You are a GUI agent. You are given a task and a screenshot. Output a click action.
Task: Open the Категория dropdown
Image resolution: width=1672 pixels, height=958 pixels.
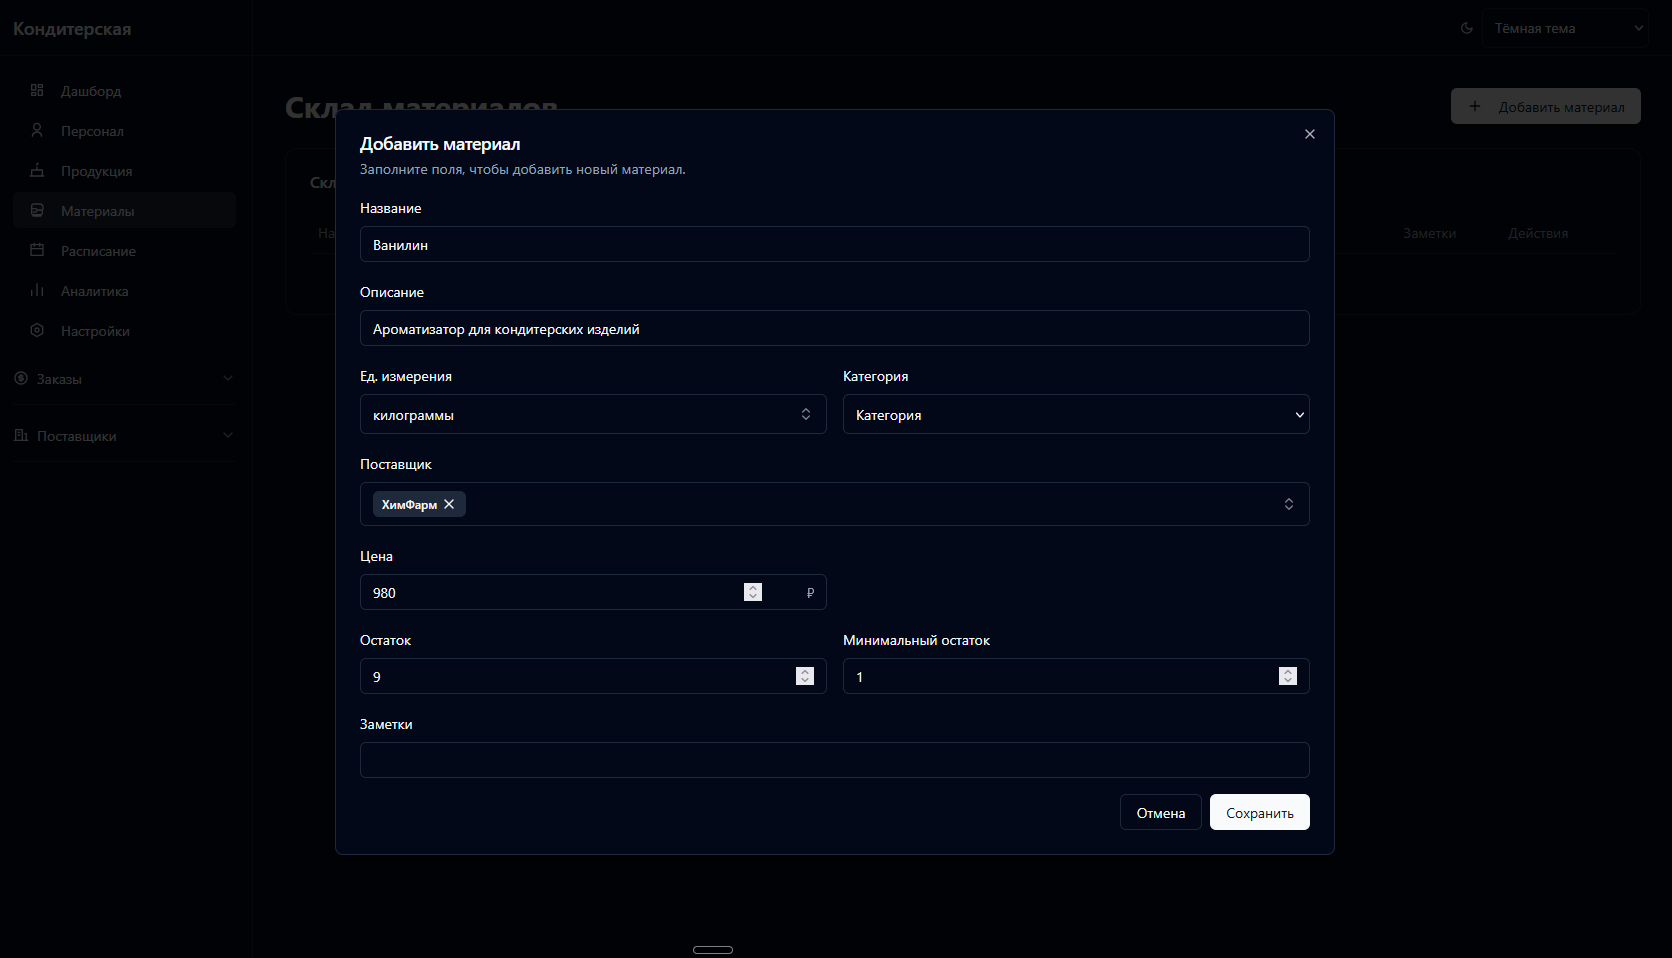[1075, 414]
